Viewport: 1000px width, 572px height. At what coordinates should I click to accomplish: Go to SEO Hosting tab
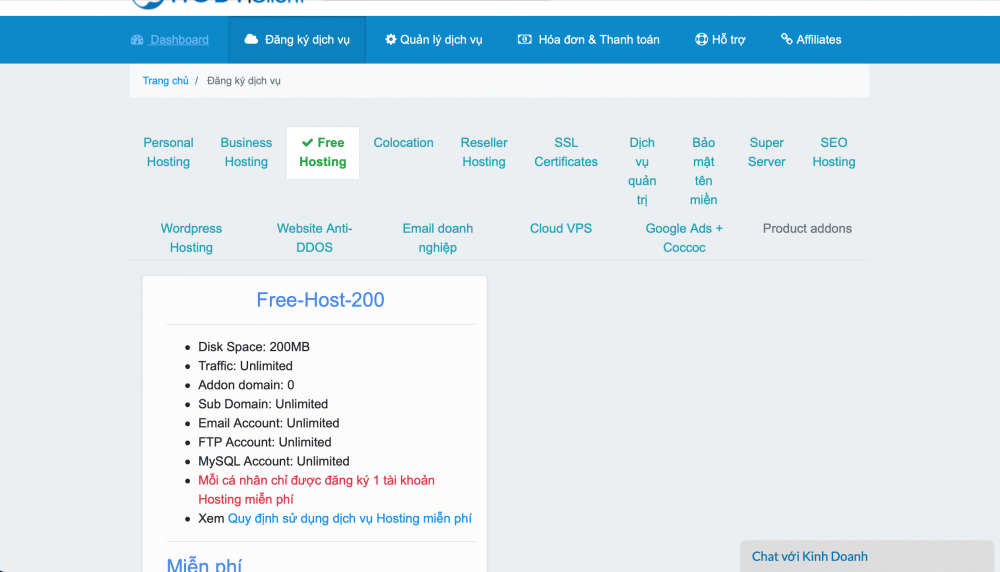[834, 152]
